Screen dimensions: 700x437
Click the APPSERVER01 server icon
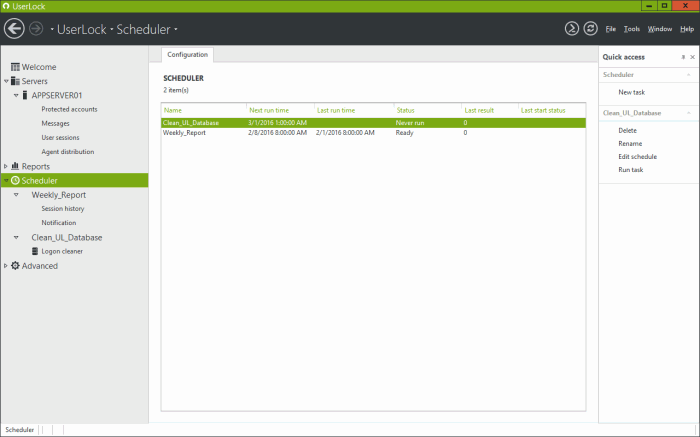tap(25, 95)
